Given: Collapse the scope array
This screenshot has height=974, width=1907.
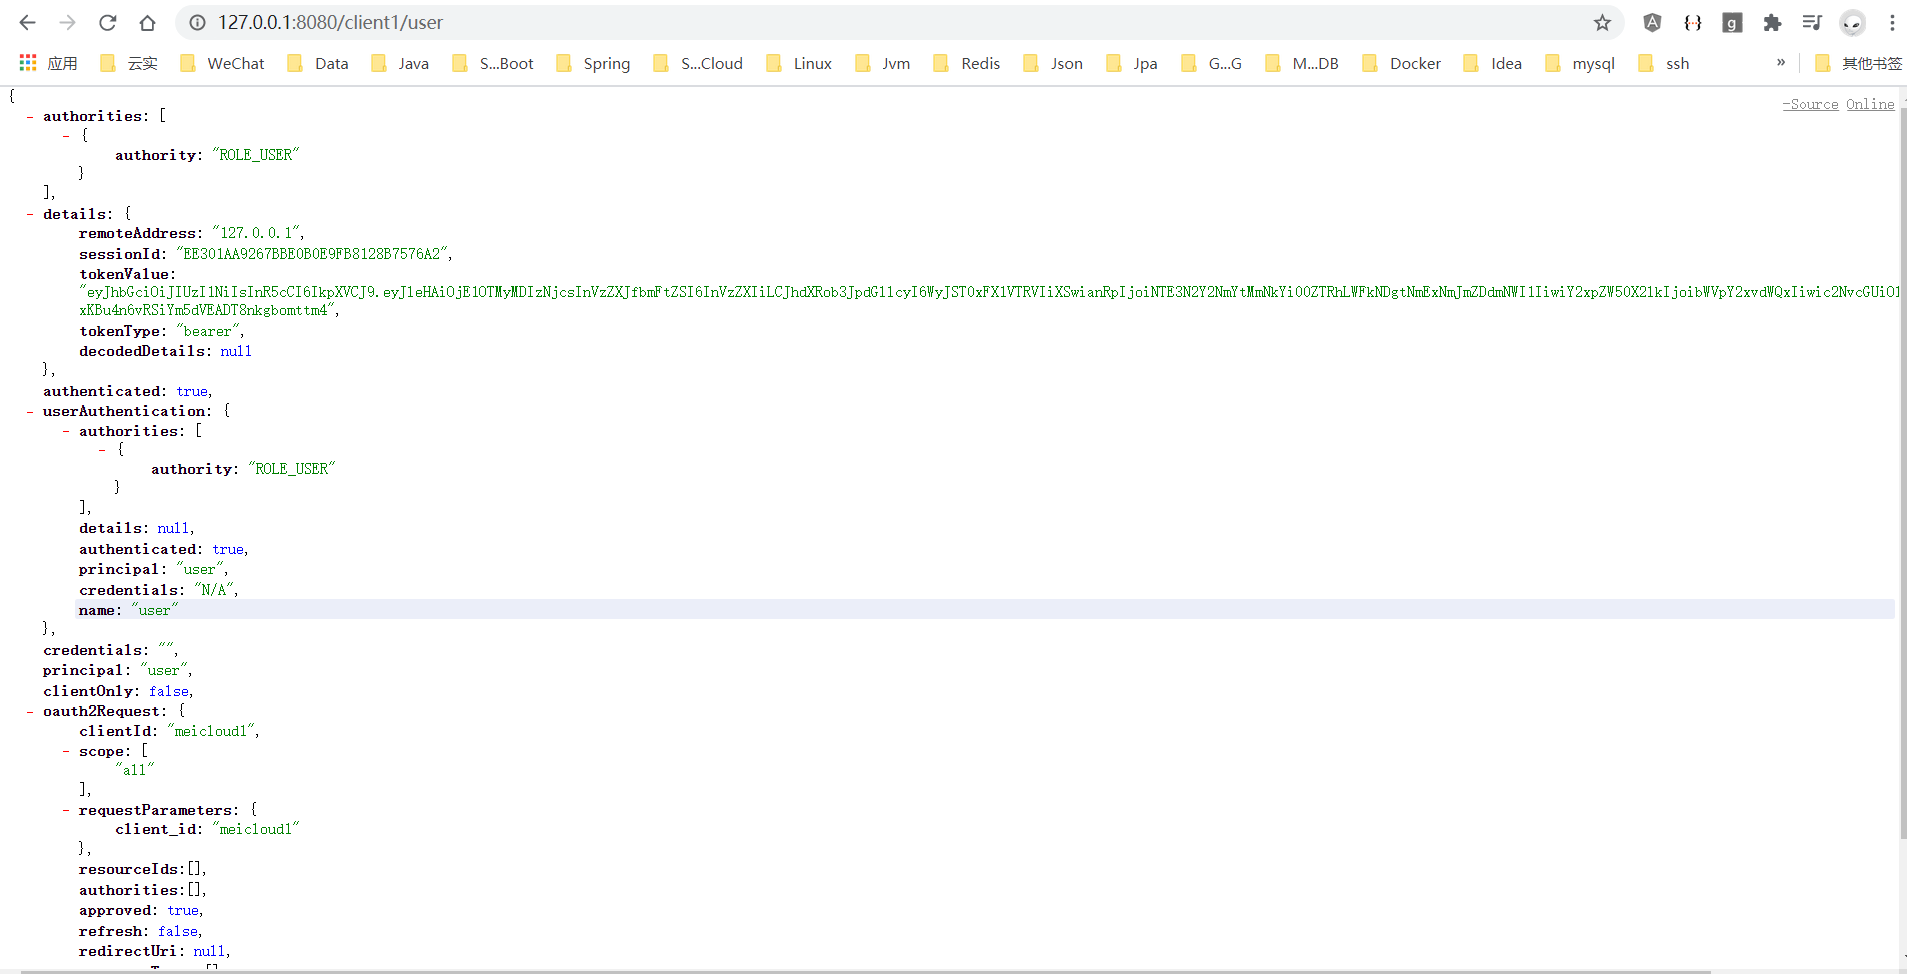Looking at the screenshot, I should click(x=66, y=751).
